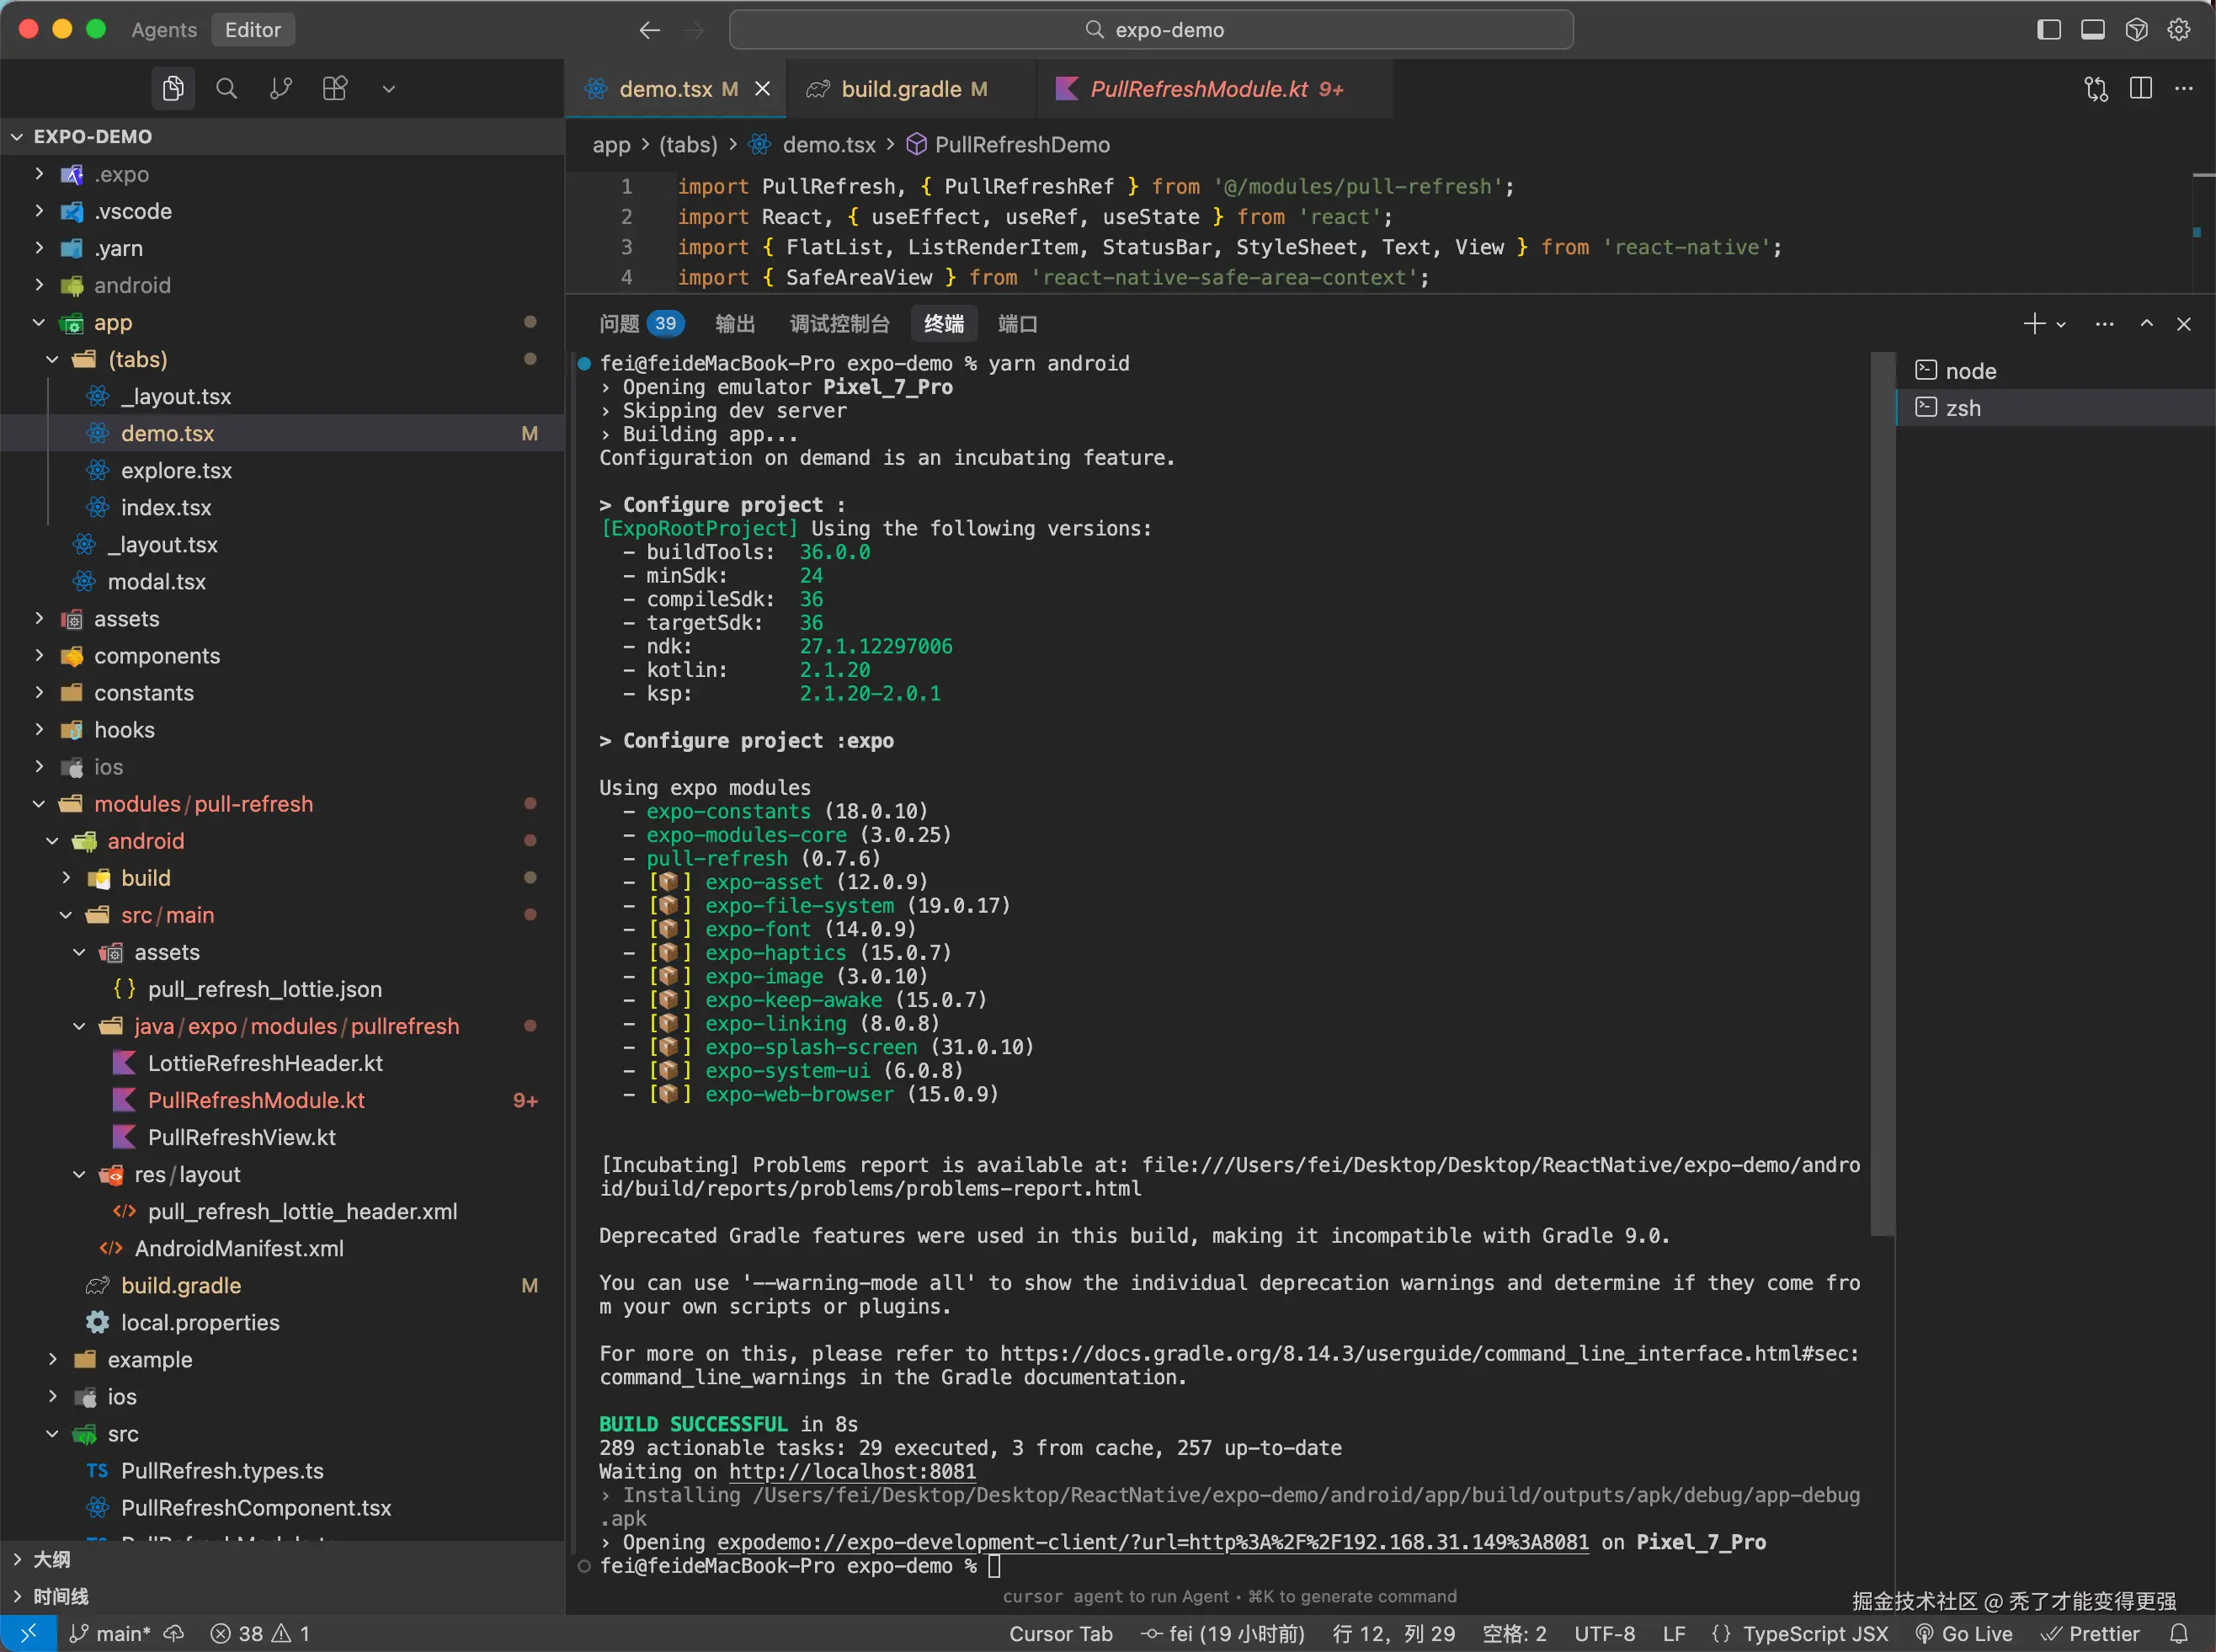Click the http://localhost:8081 link
Screen dimensions: 2216x1652
click(852, 1471)
